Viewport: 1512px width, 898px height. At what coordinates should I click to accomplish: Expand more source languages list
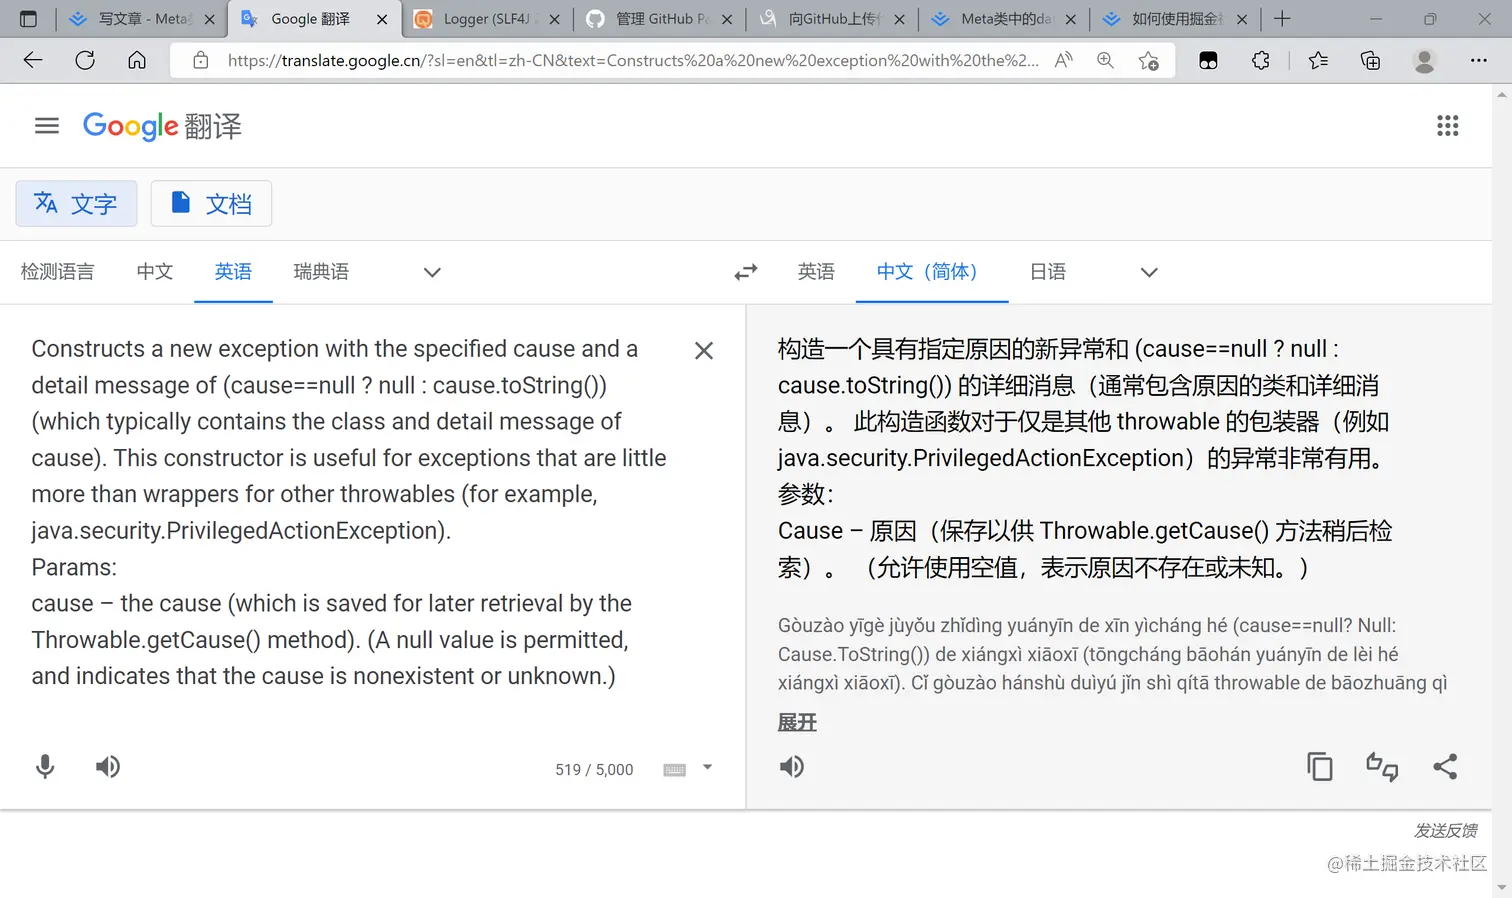click(x=432, y=272)
